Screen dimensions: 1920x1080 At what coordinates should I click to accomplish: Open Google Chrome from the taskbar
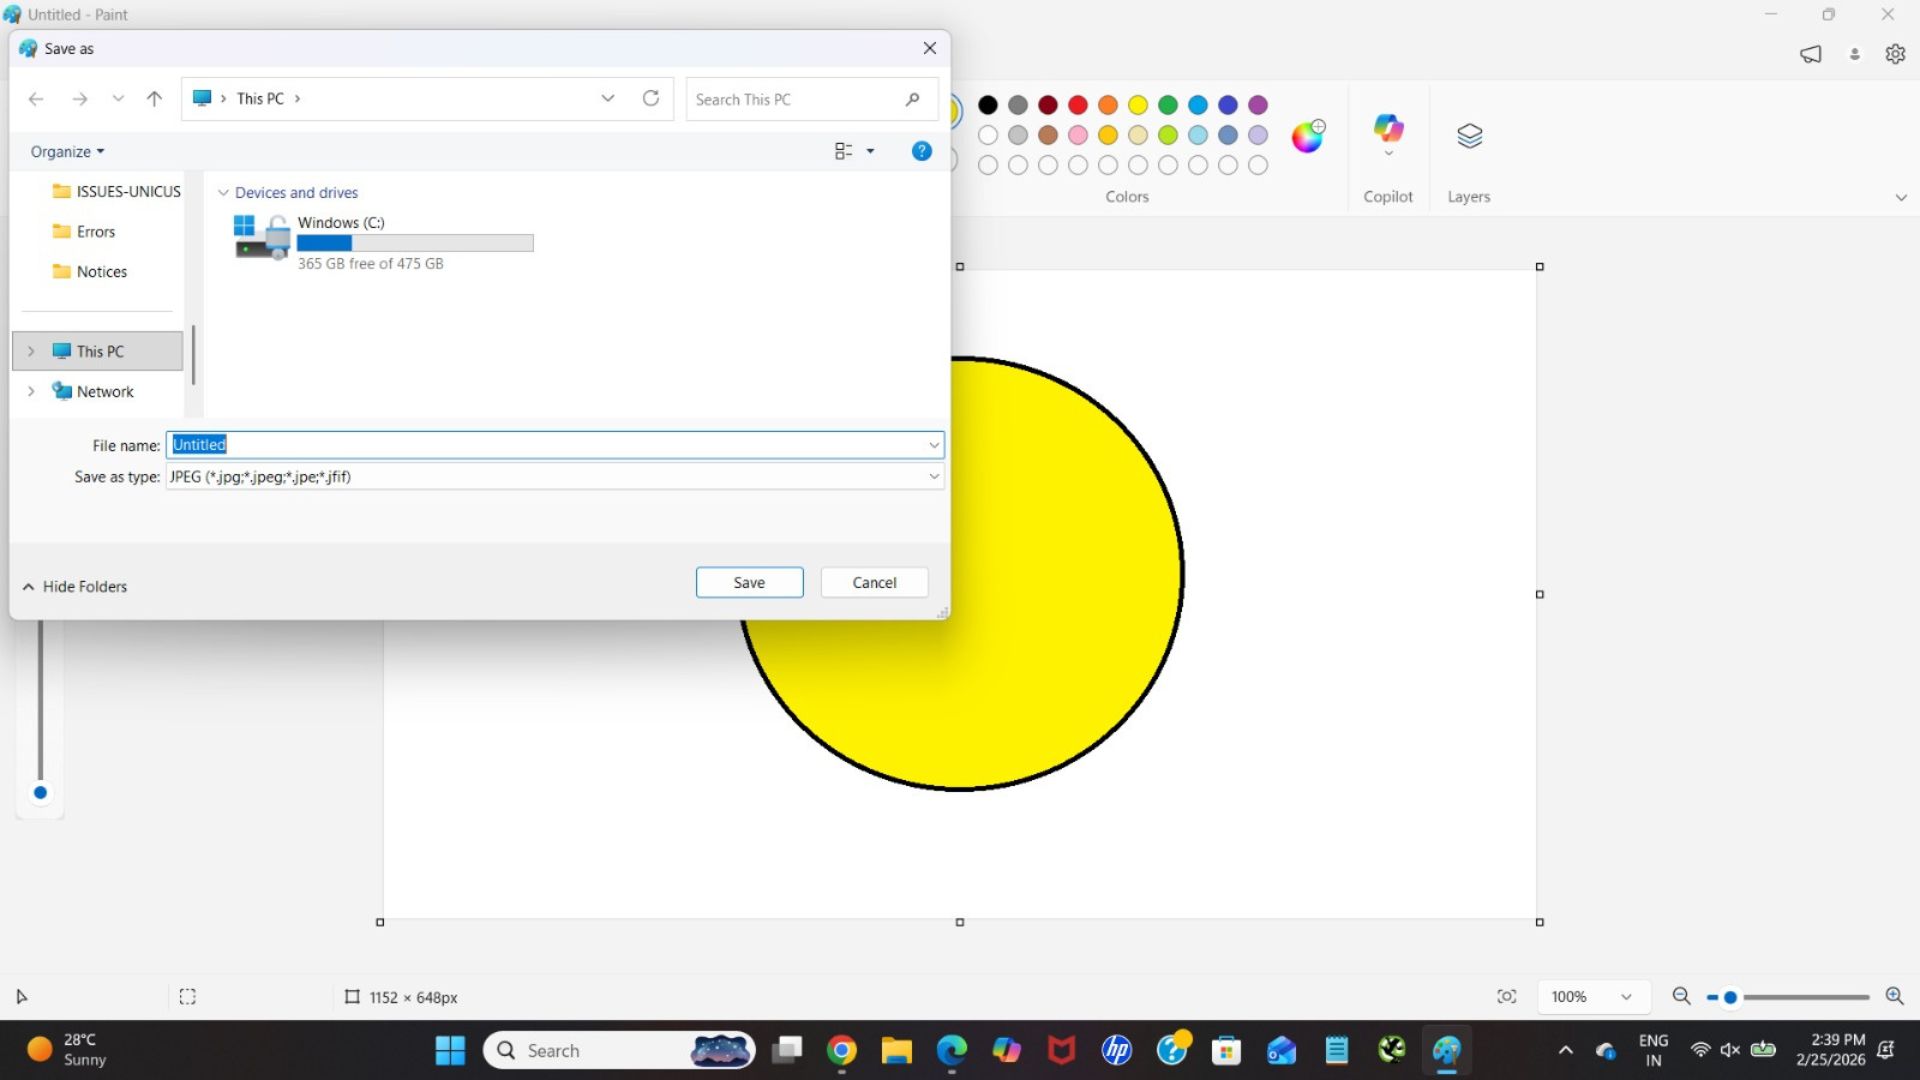pyautogui.click(x=841, y=1050)
